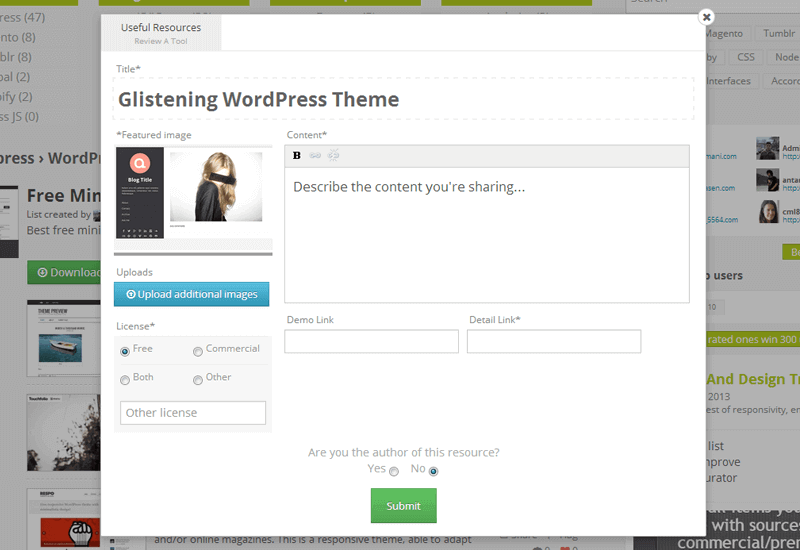Click the "JS (0)" category entry
Viewport: 800px width, 550px height.
(x=19, y=117)
